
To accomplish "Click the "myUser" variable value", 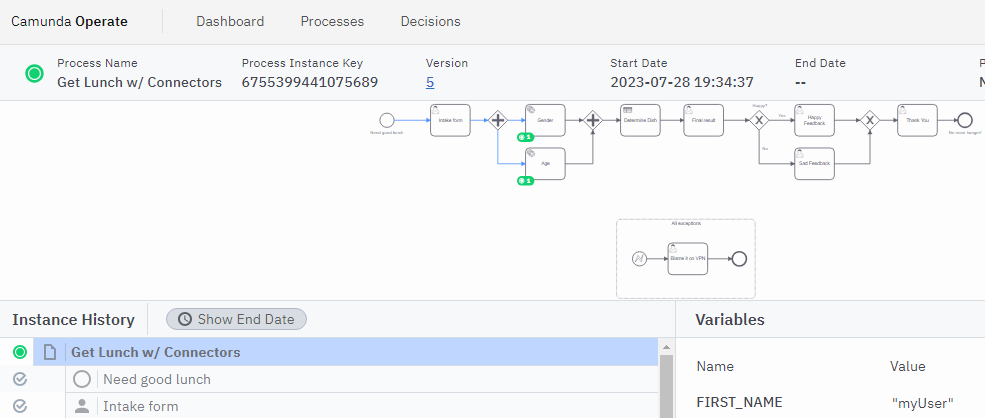I will click(922, 403).
